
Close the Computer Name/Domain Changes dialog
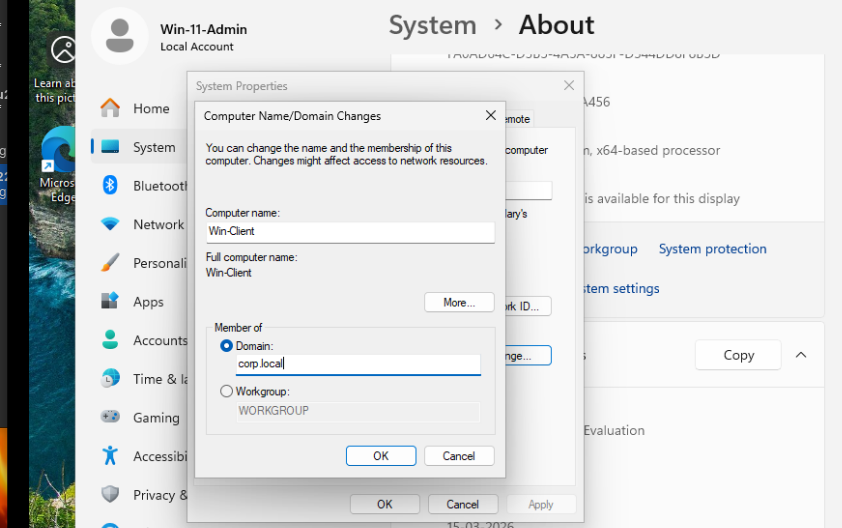[490, 116]
